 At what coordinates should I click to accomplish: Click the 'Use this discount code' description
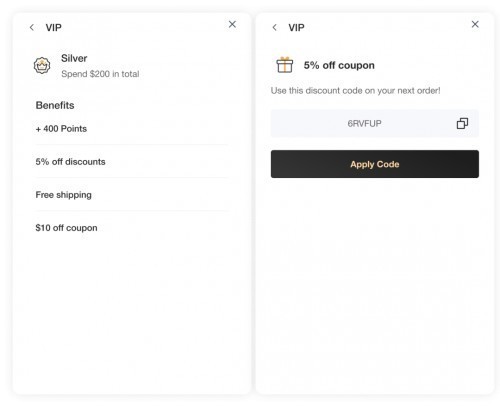point(355,91)
